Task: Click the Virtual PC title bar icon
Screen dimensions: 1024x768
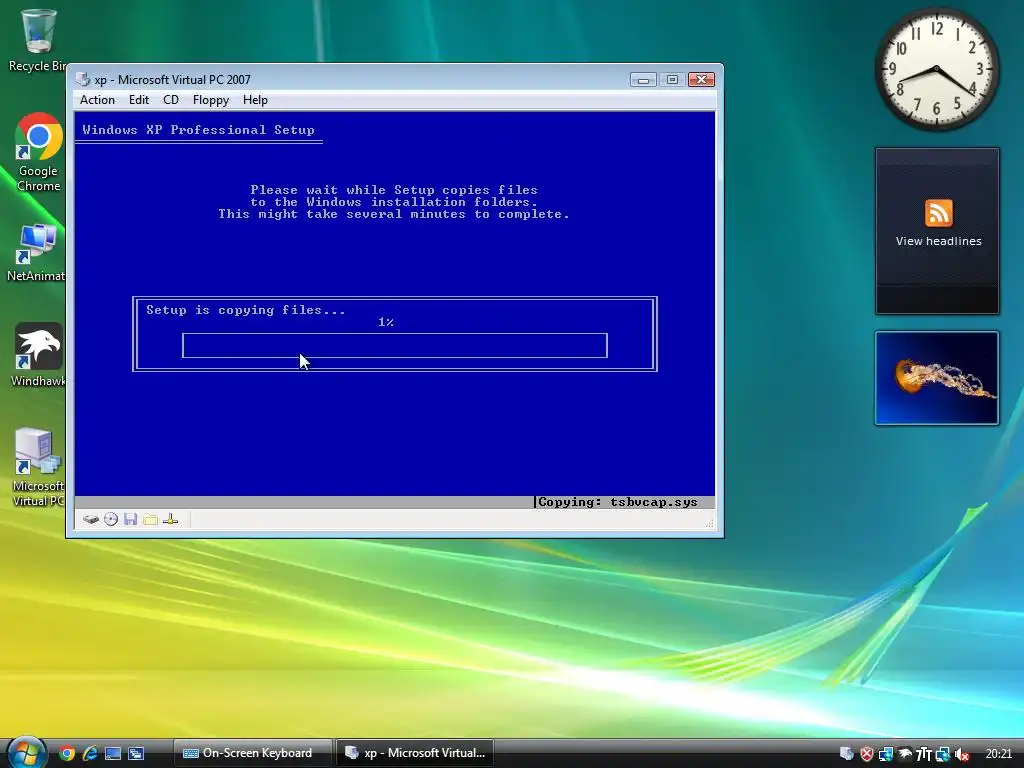Action: 83,80
